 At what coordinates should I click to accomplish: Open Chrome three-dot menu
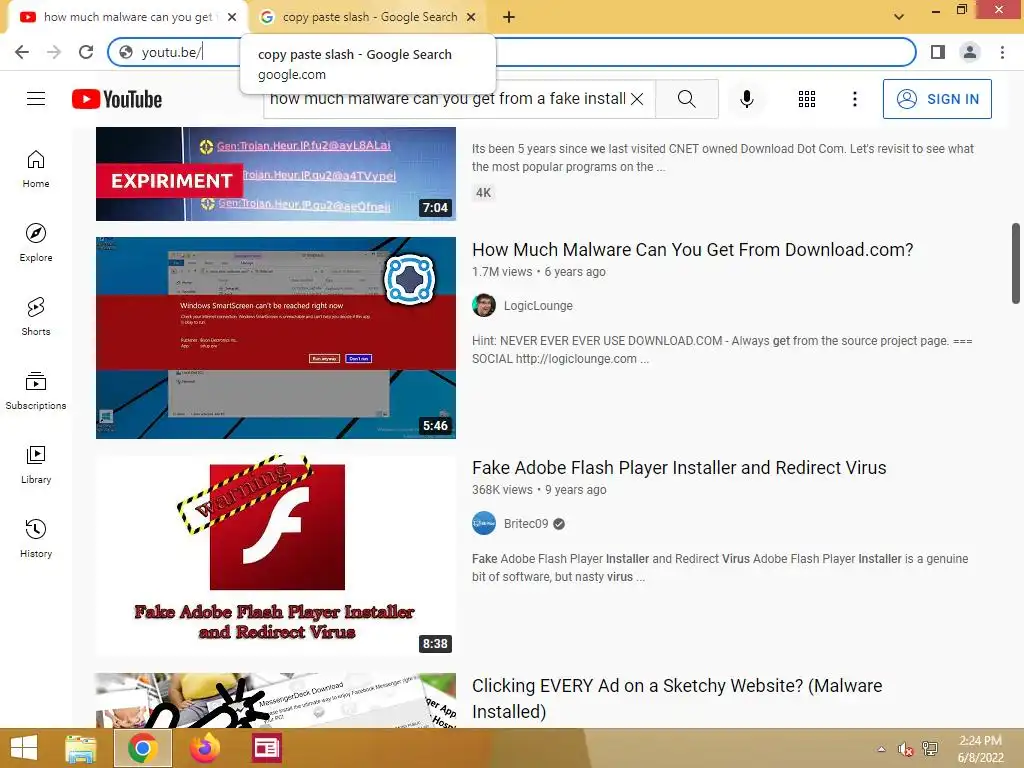[1002, 52]
